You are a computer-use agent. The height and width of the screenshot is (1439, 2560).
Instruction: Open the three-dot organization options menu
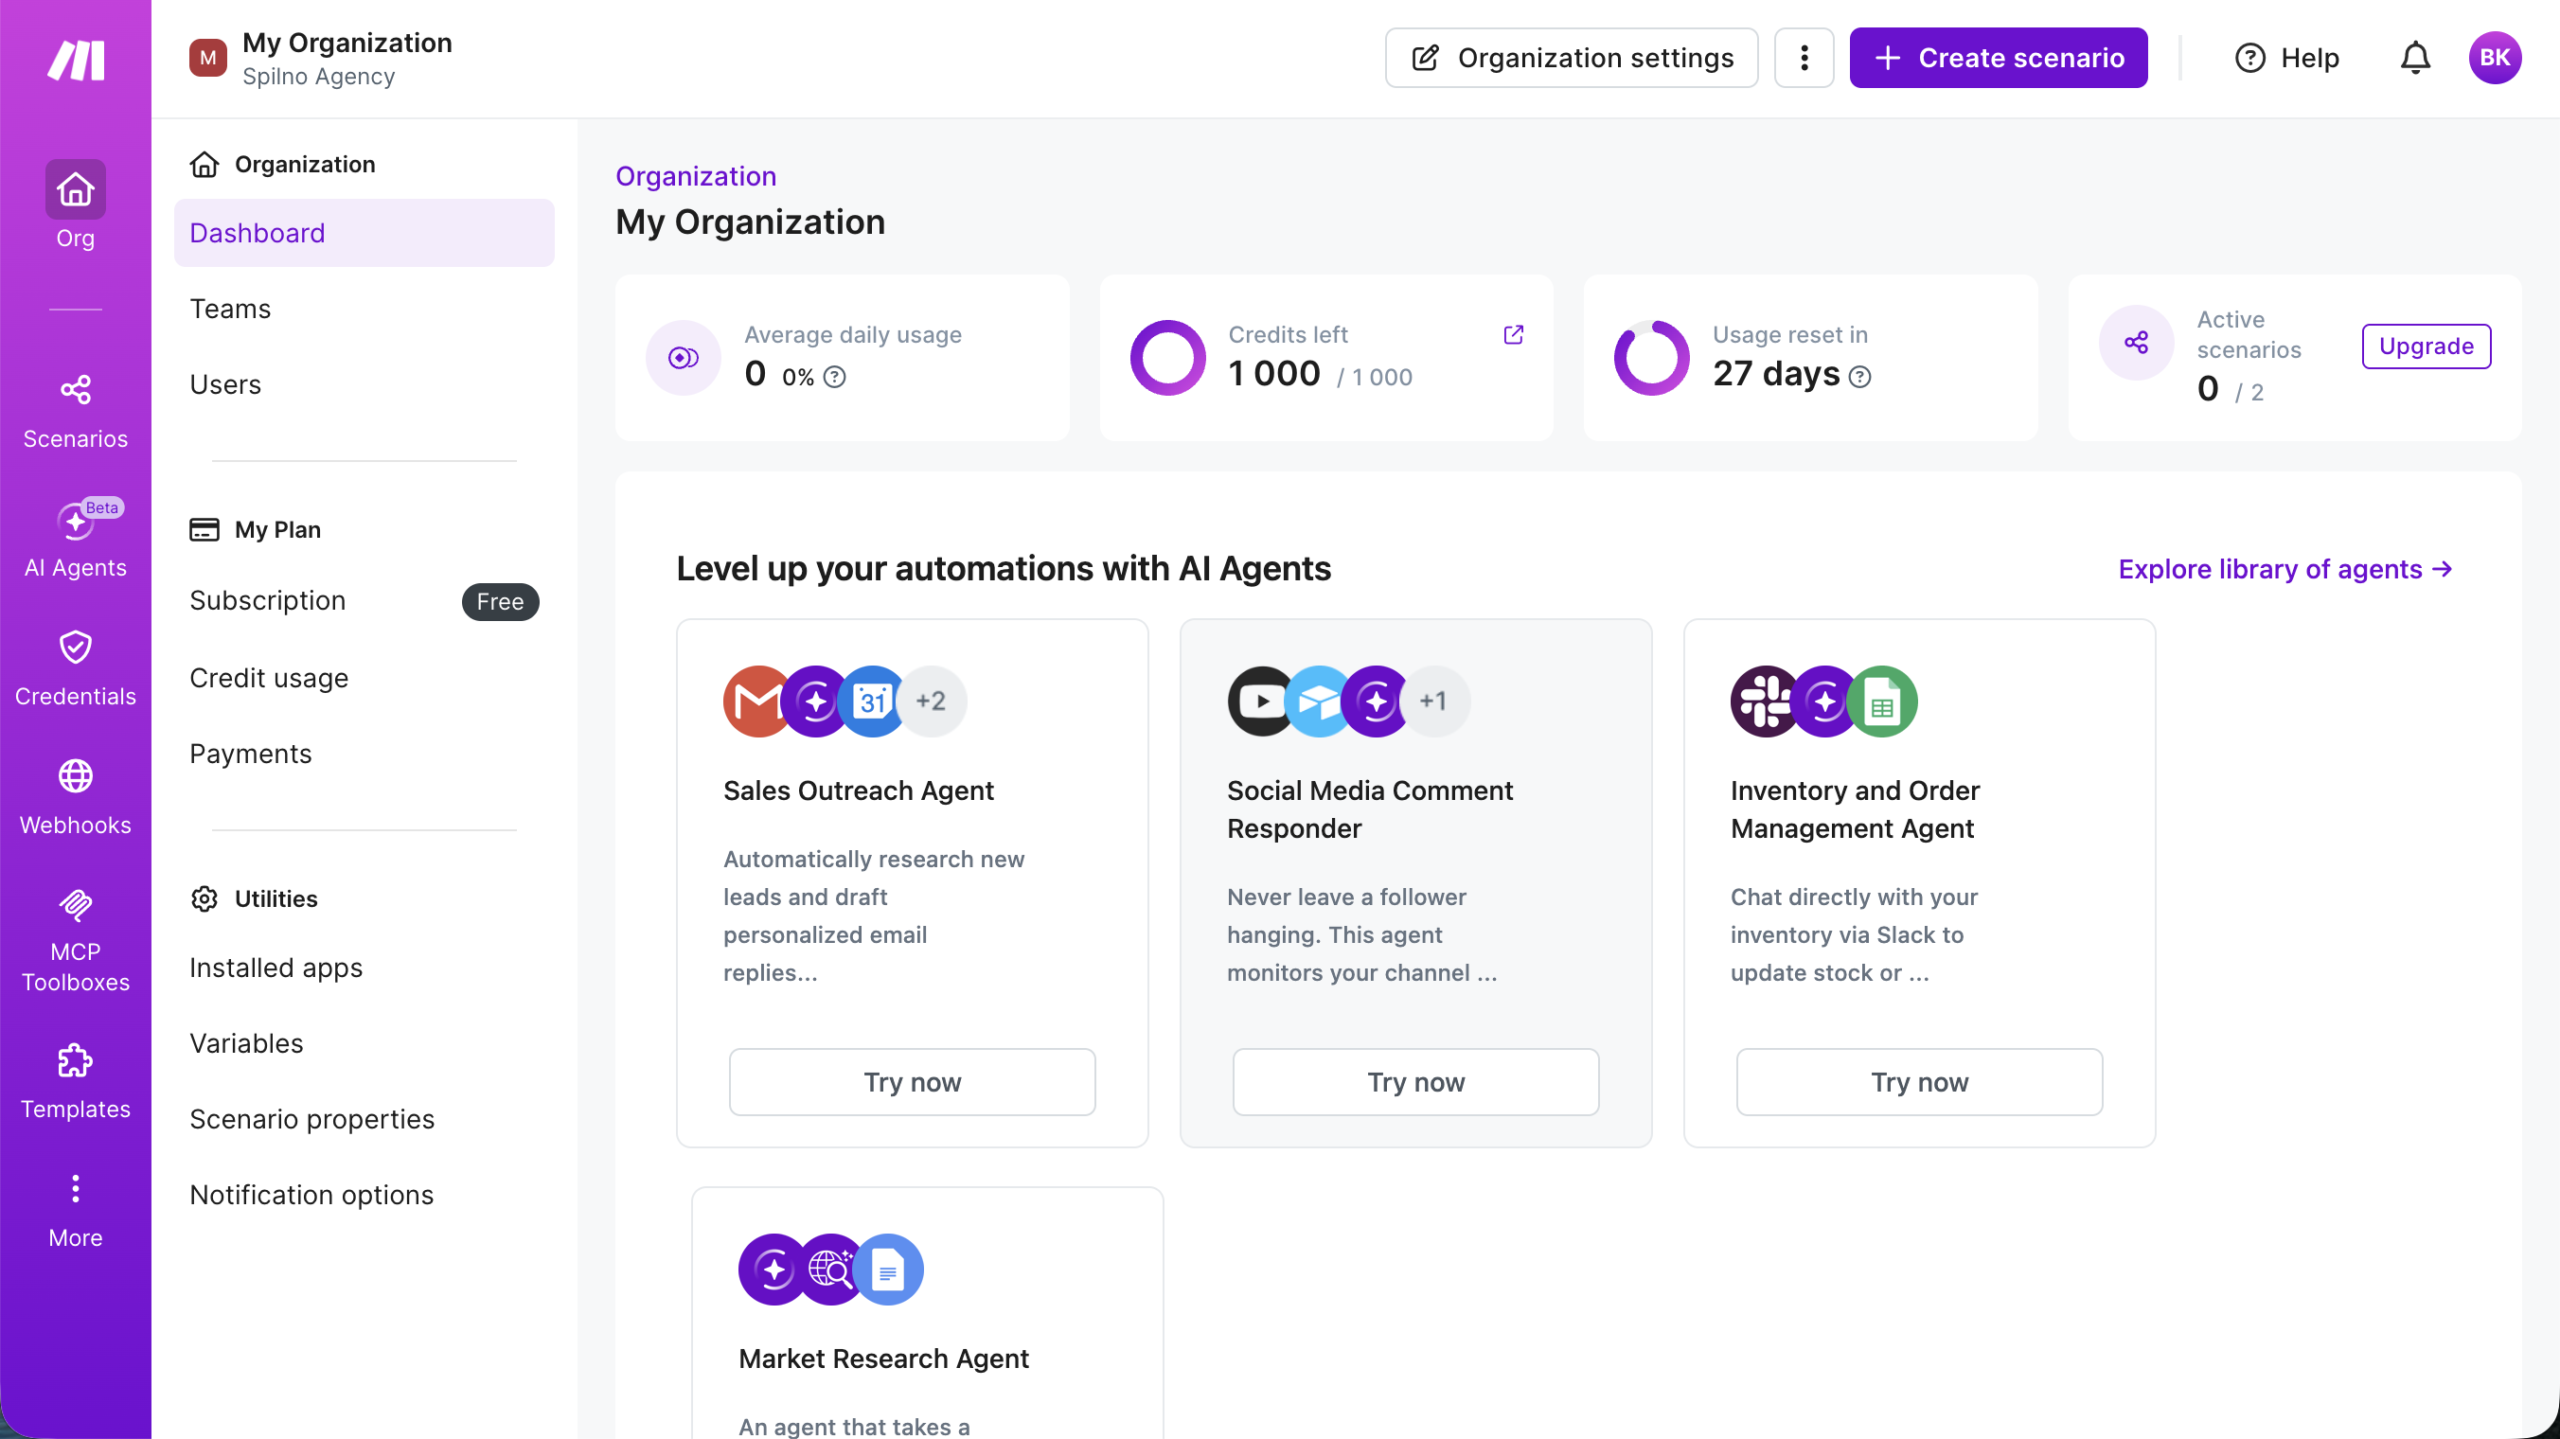point(1804,58)
